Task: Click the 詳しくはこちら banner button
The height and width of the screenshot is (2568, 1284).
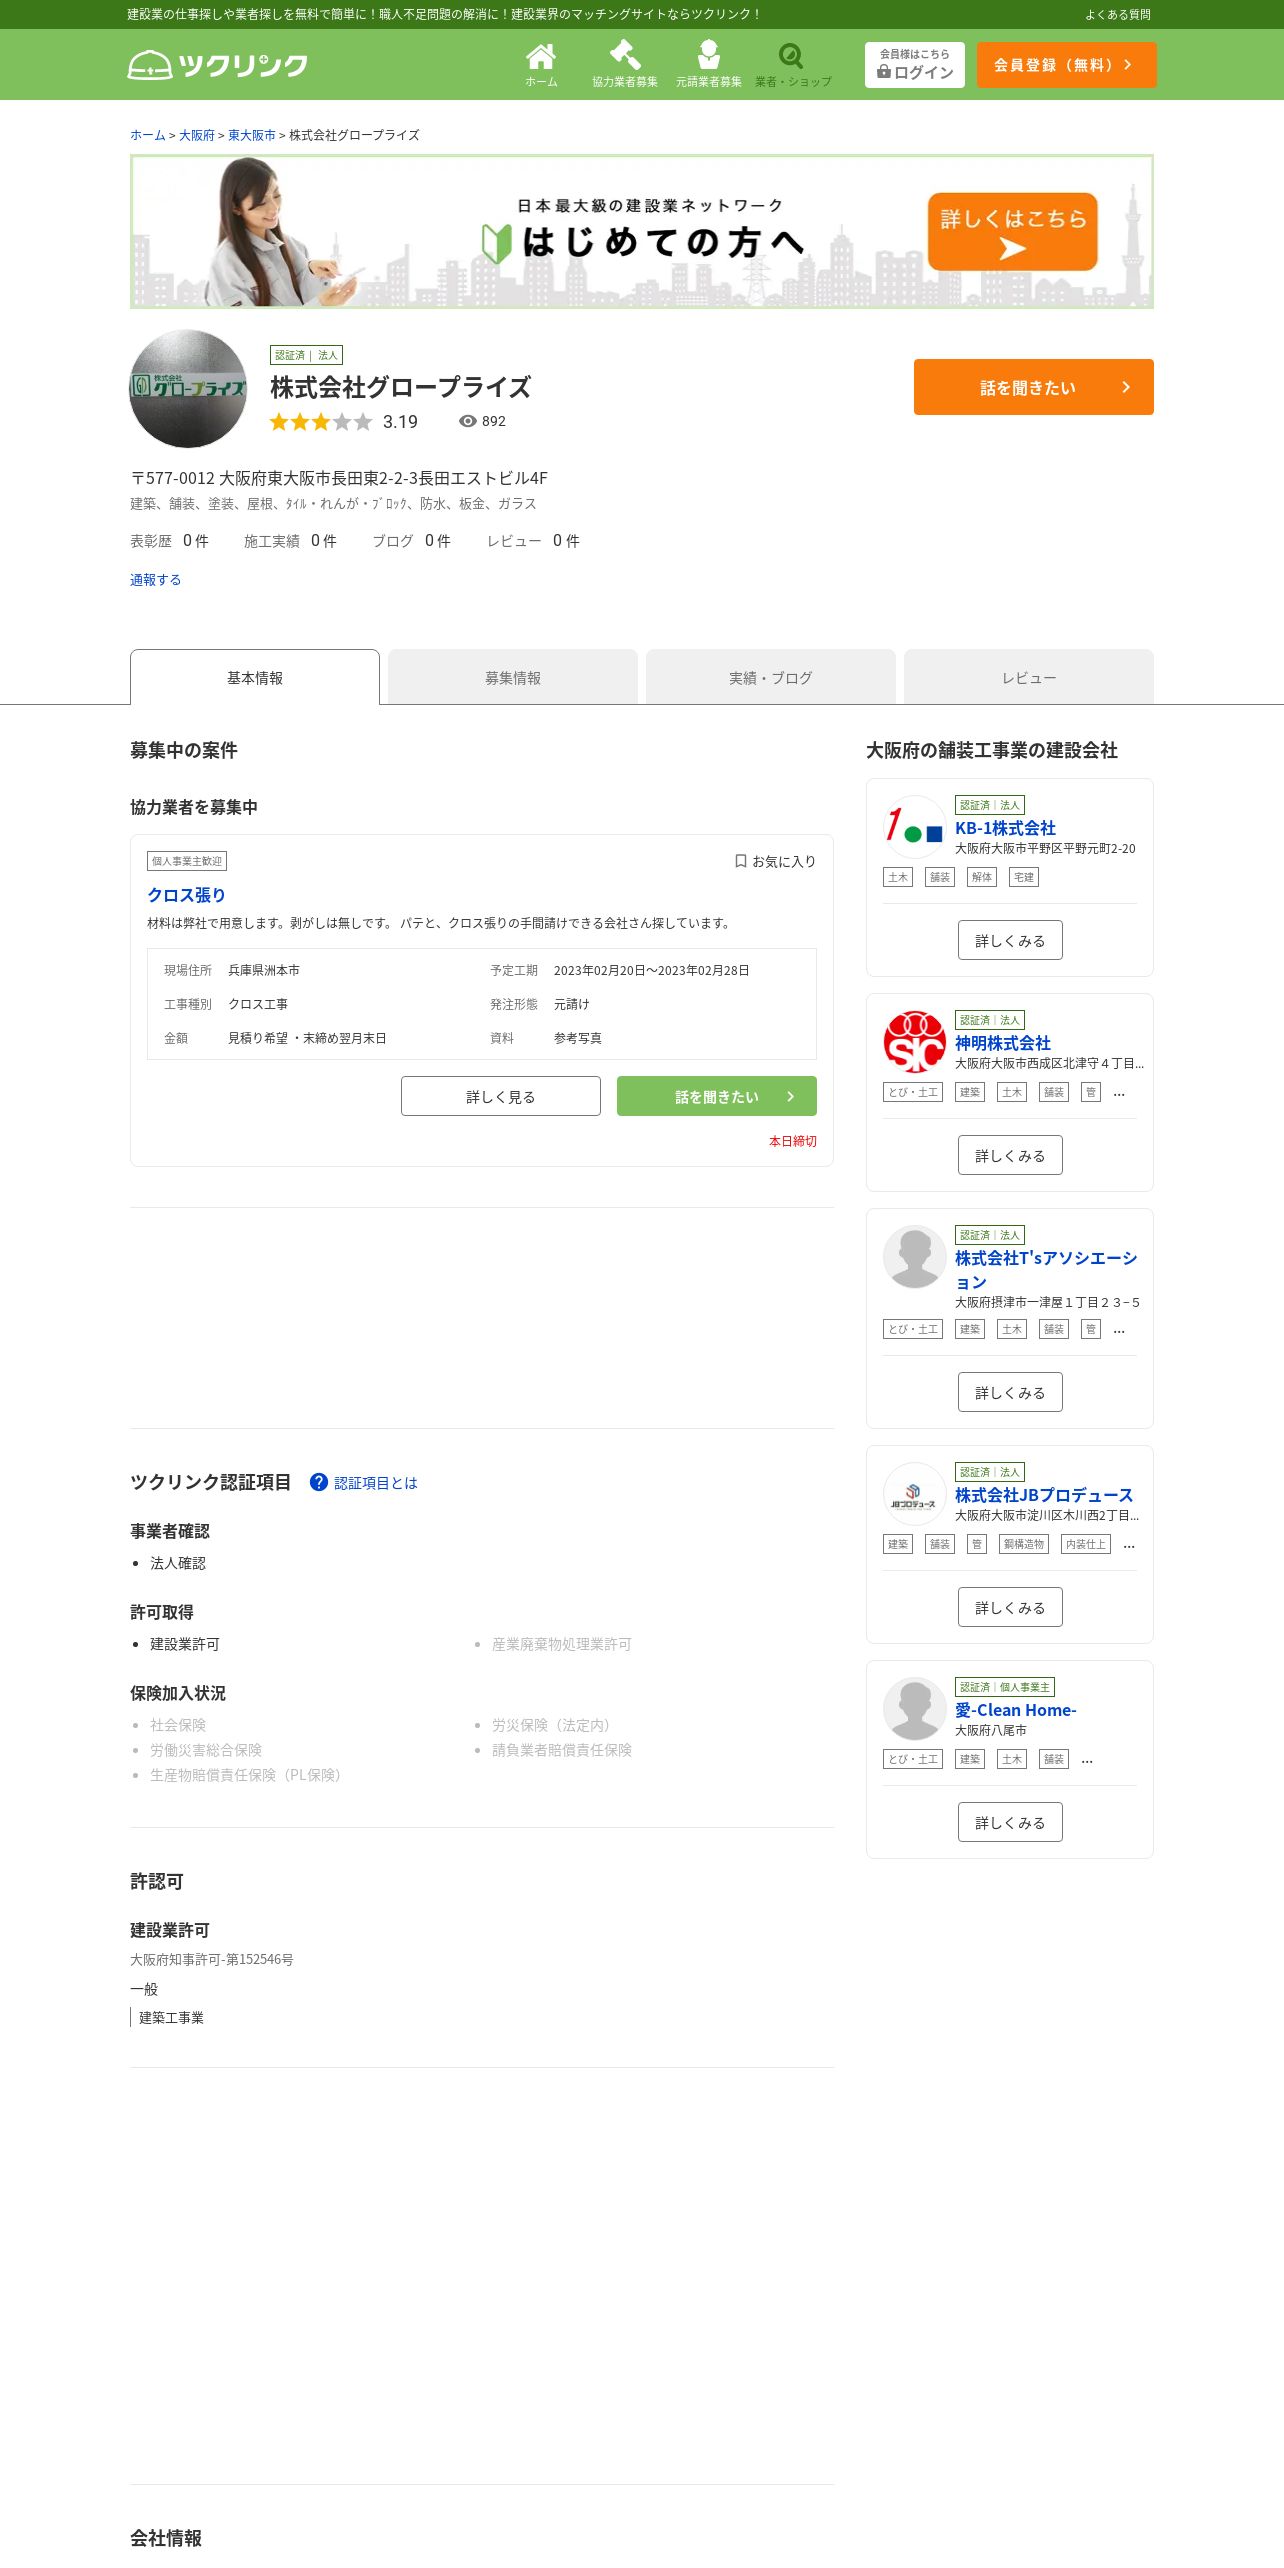Action: [1012, 232]
